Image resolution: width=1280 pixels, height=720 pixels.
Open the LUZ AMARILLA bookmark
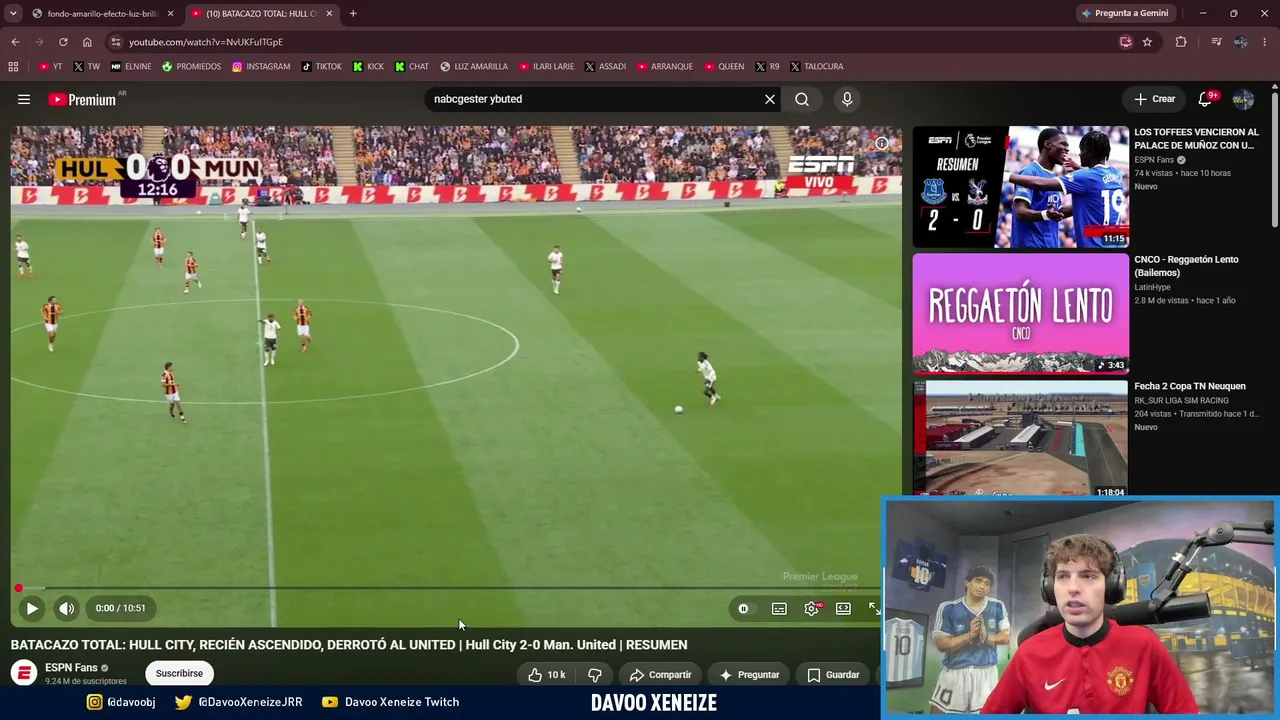[x=474, y=67]
